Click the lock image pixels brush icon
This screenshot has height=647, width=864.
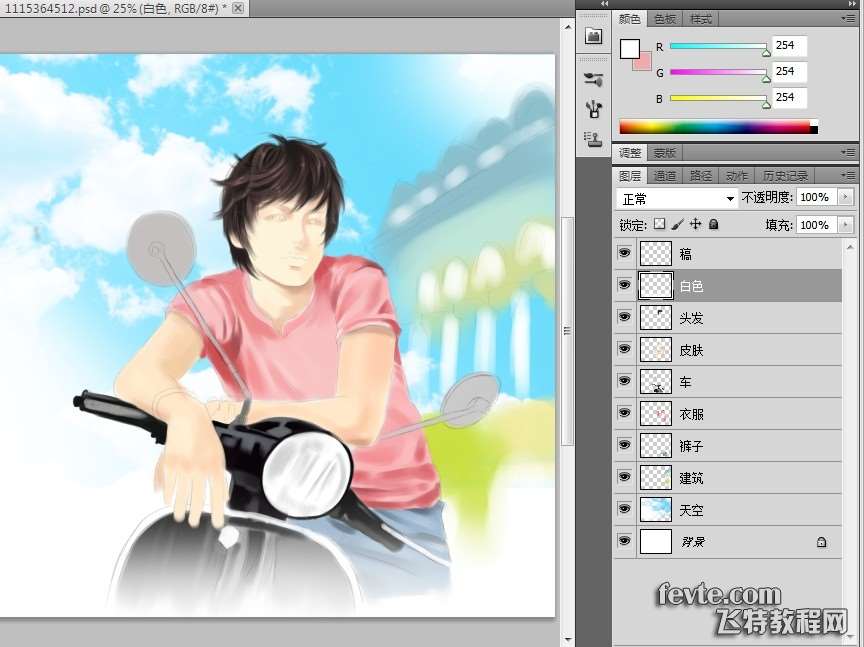677,225
